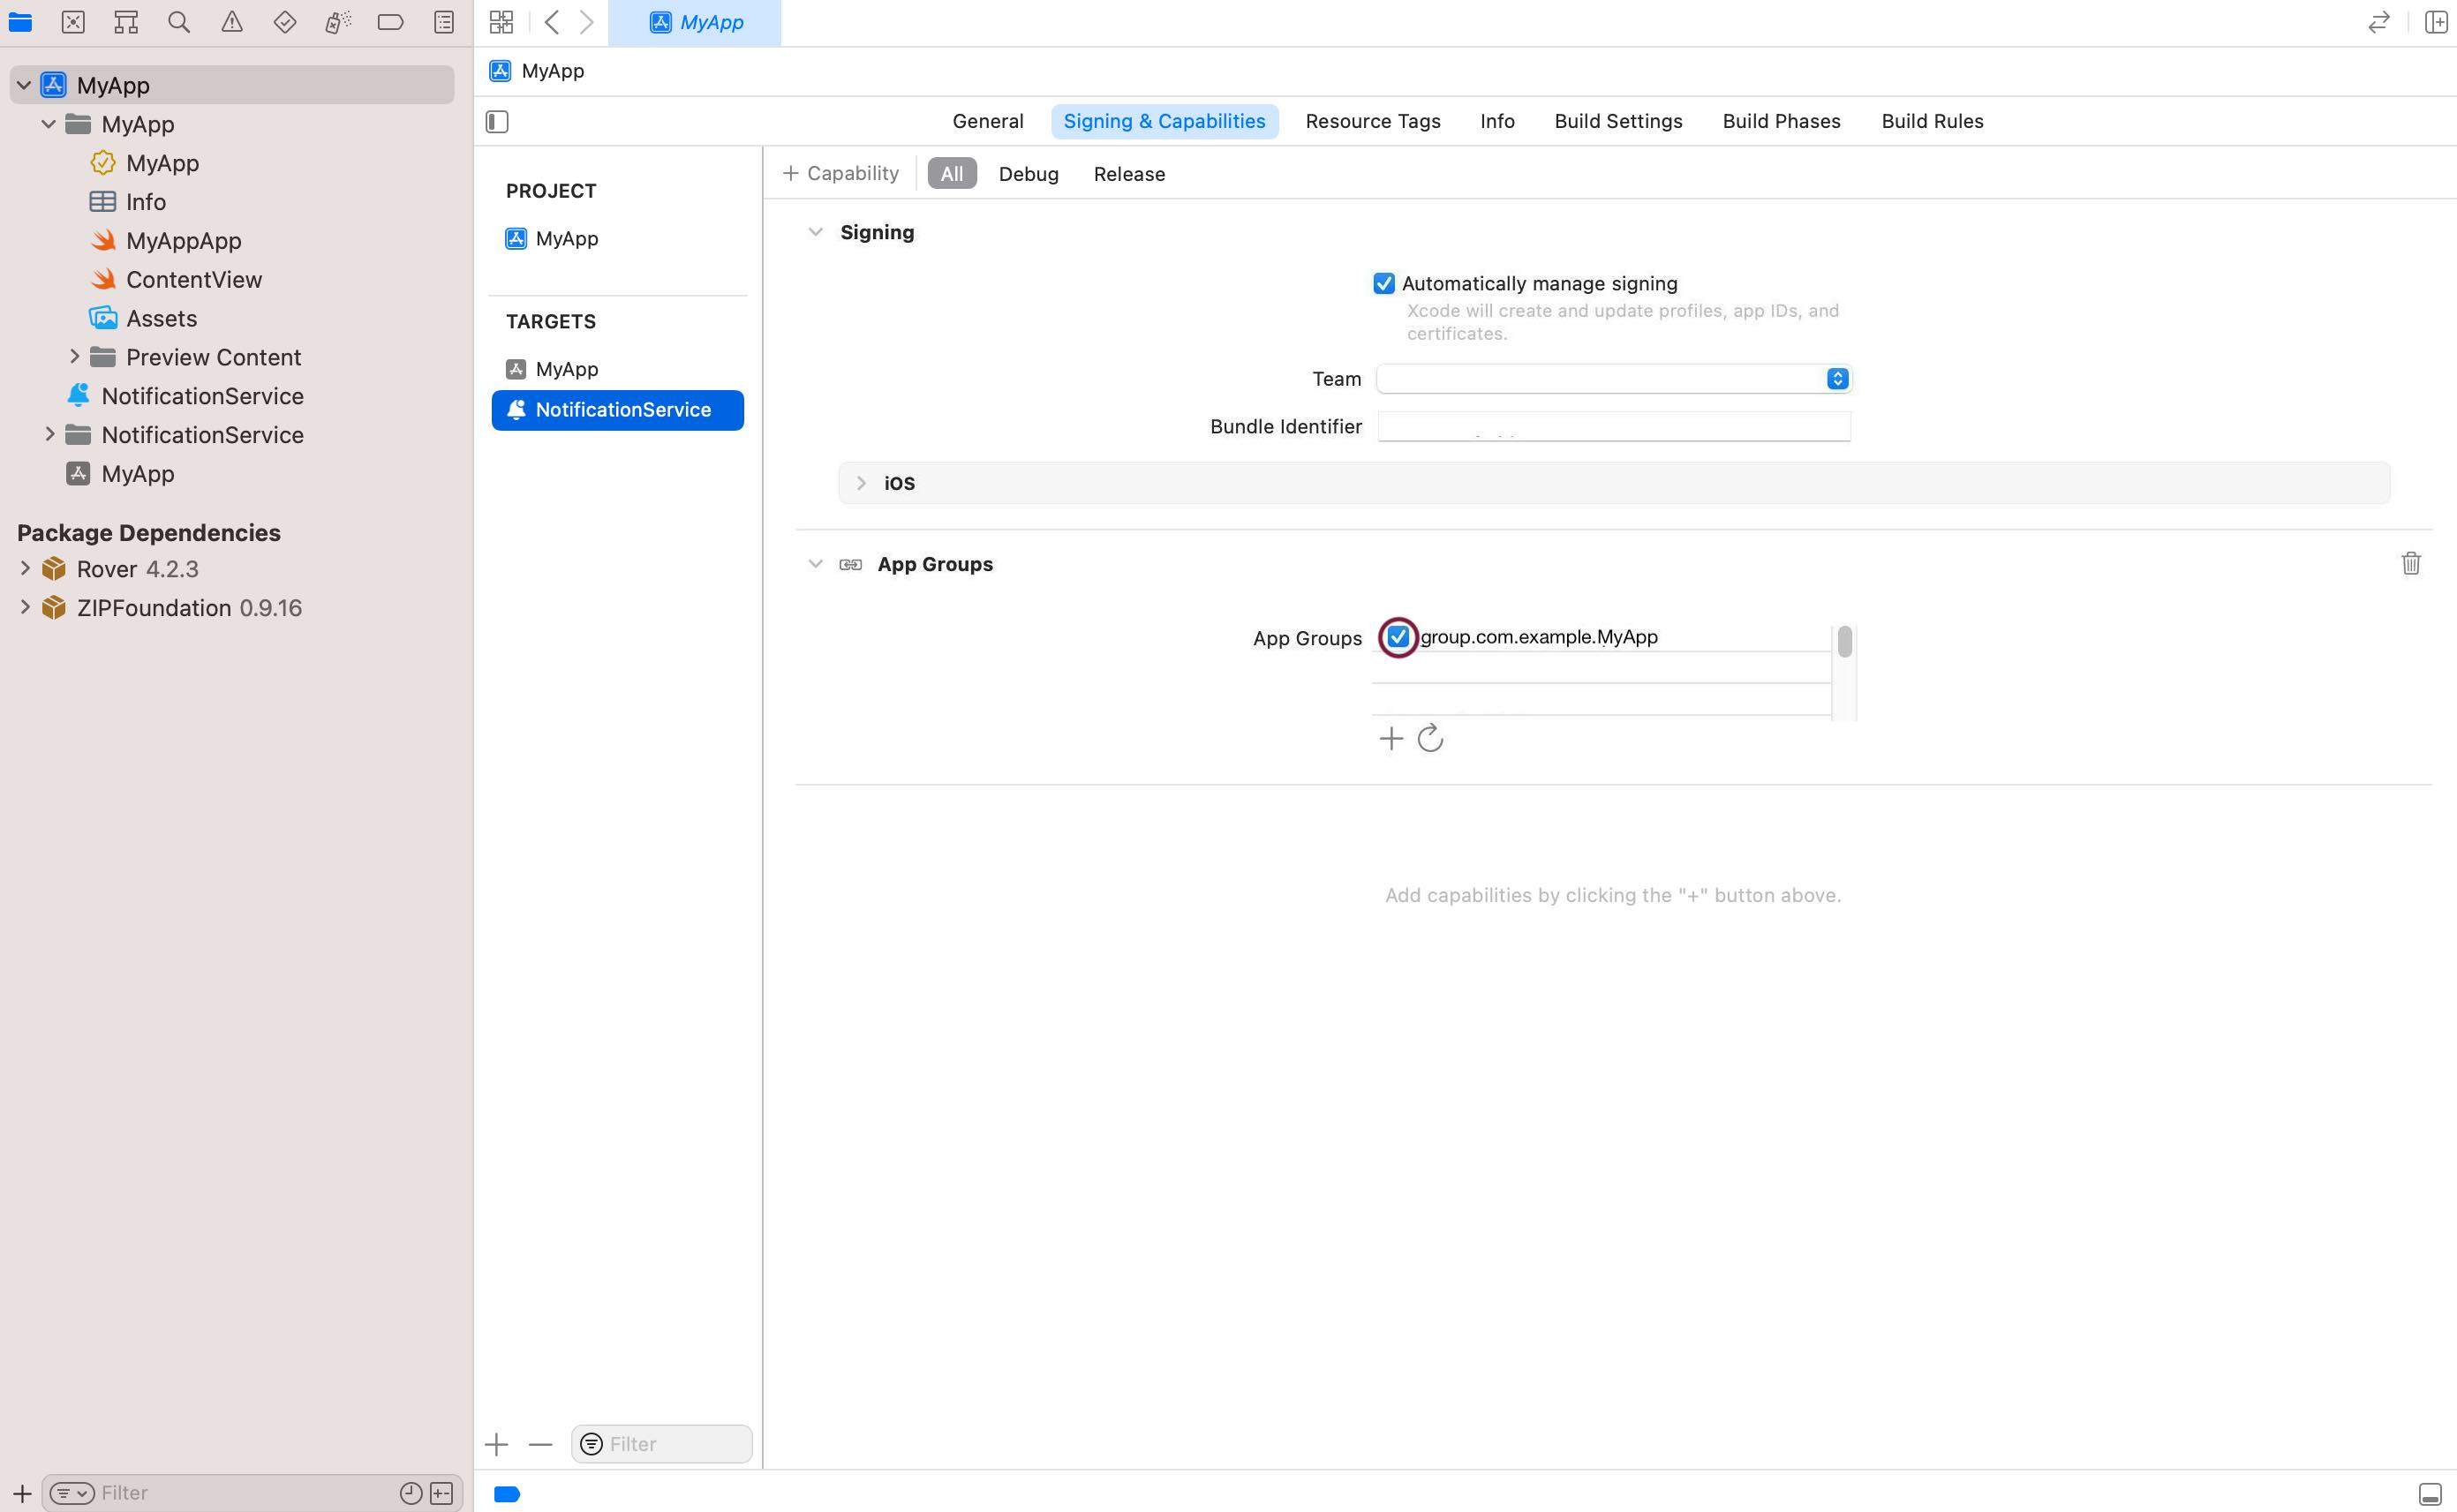
Task: Expand the NotificationService folder
Action: [x=49, y=434]
